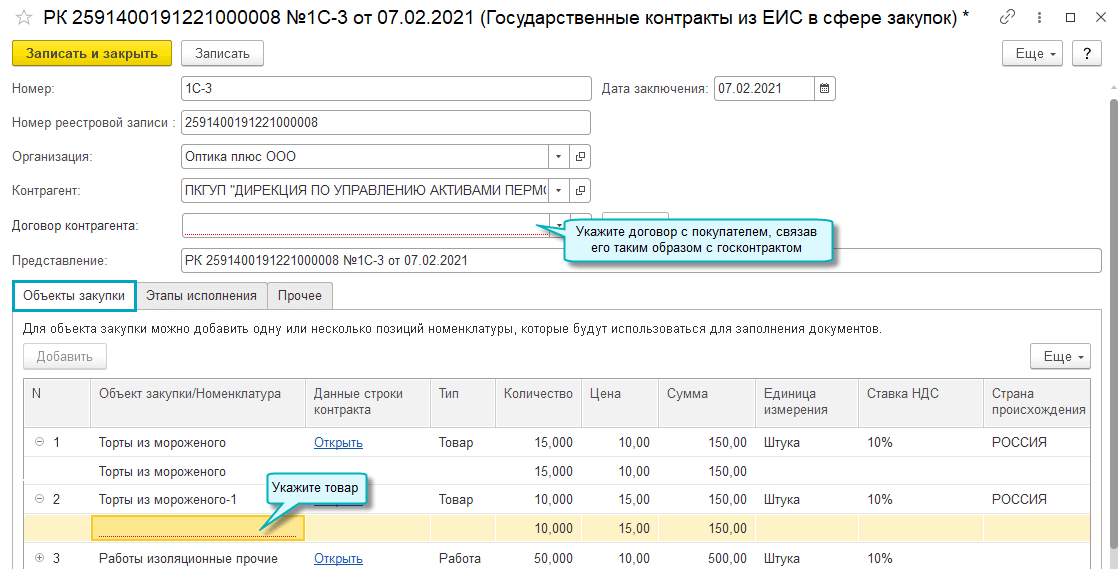
Task: Click the empty Договор контрагента field
Action: tap(365, 225)
